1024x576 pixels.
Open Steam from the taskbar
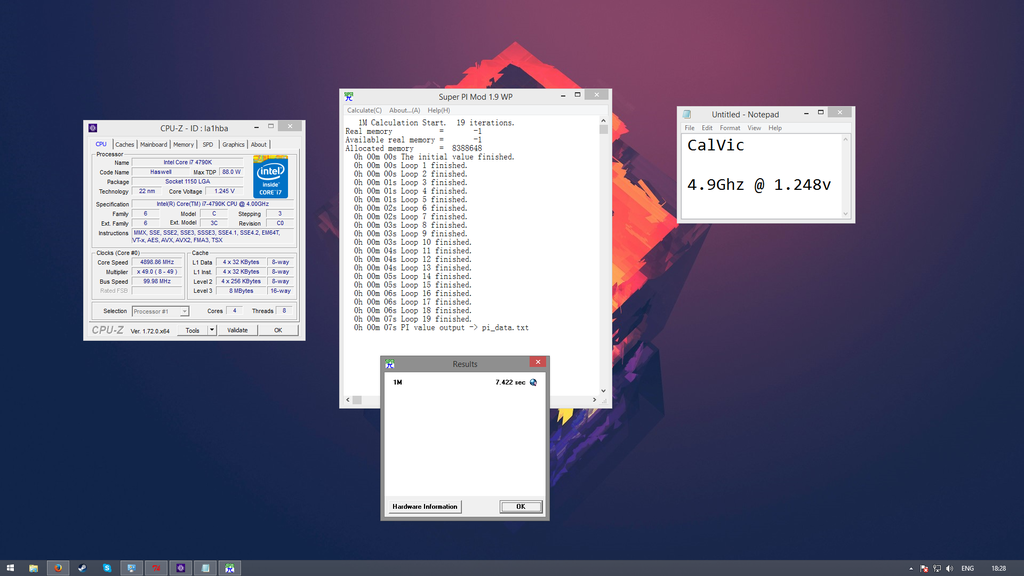82,568
